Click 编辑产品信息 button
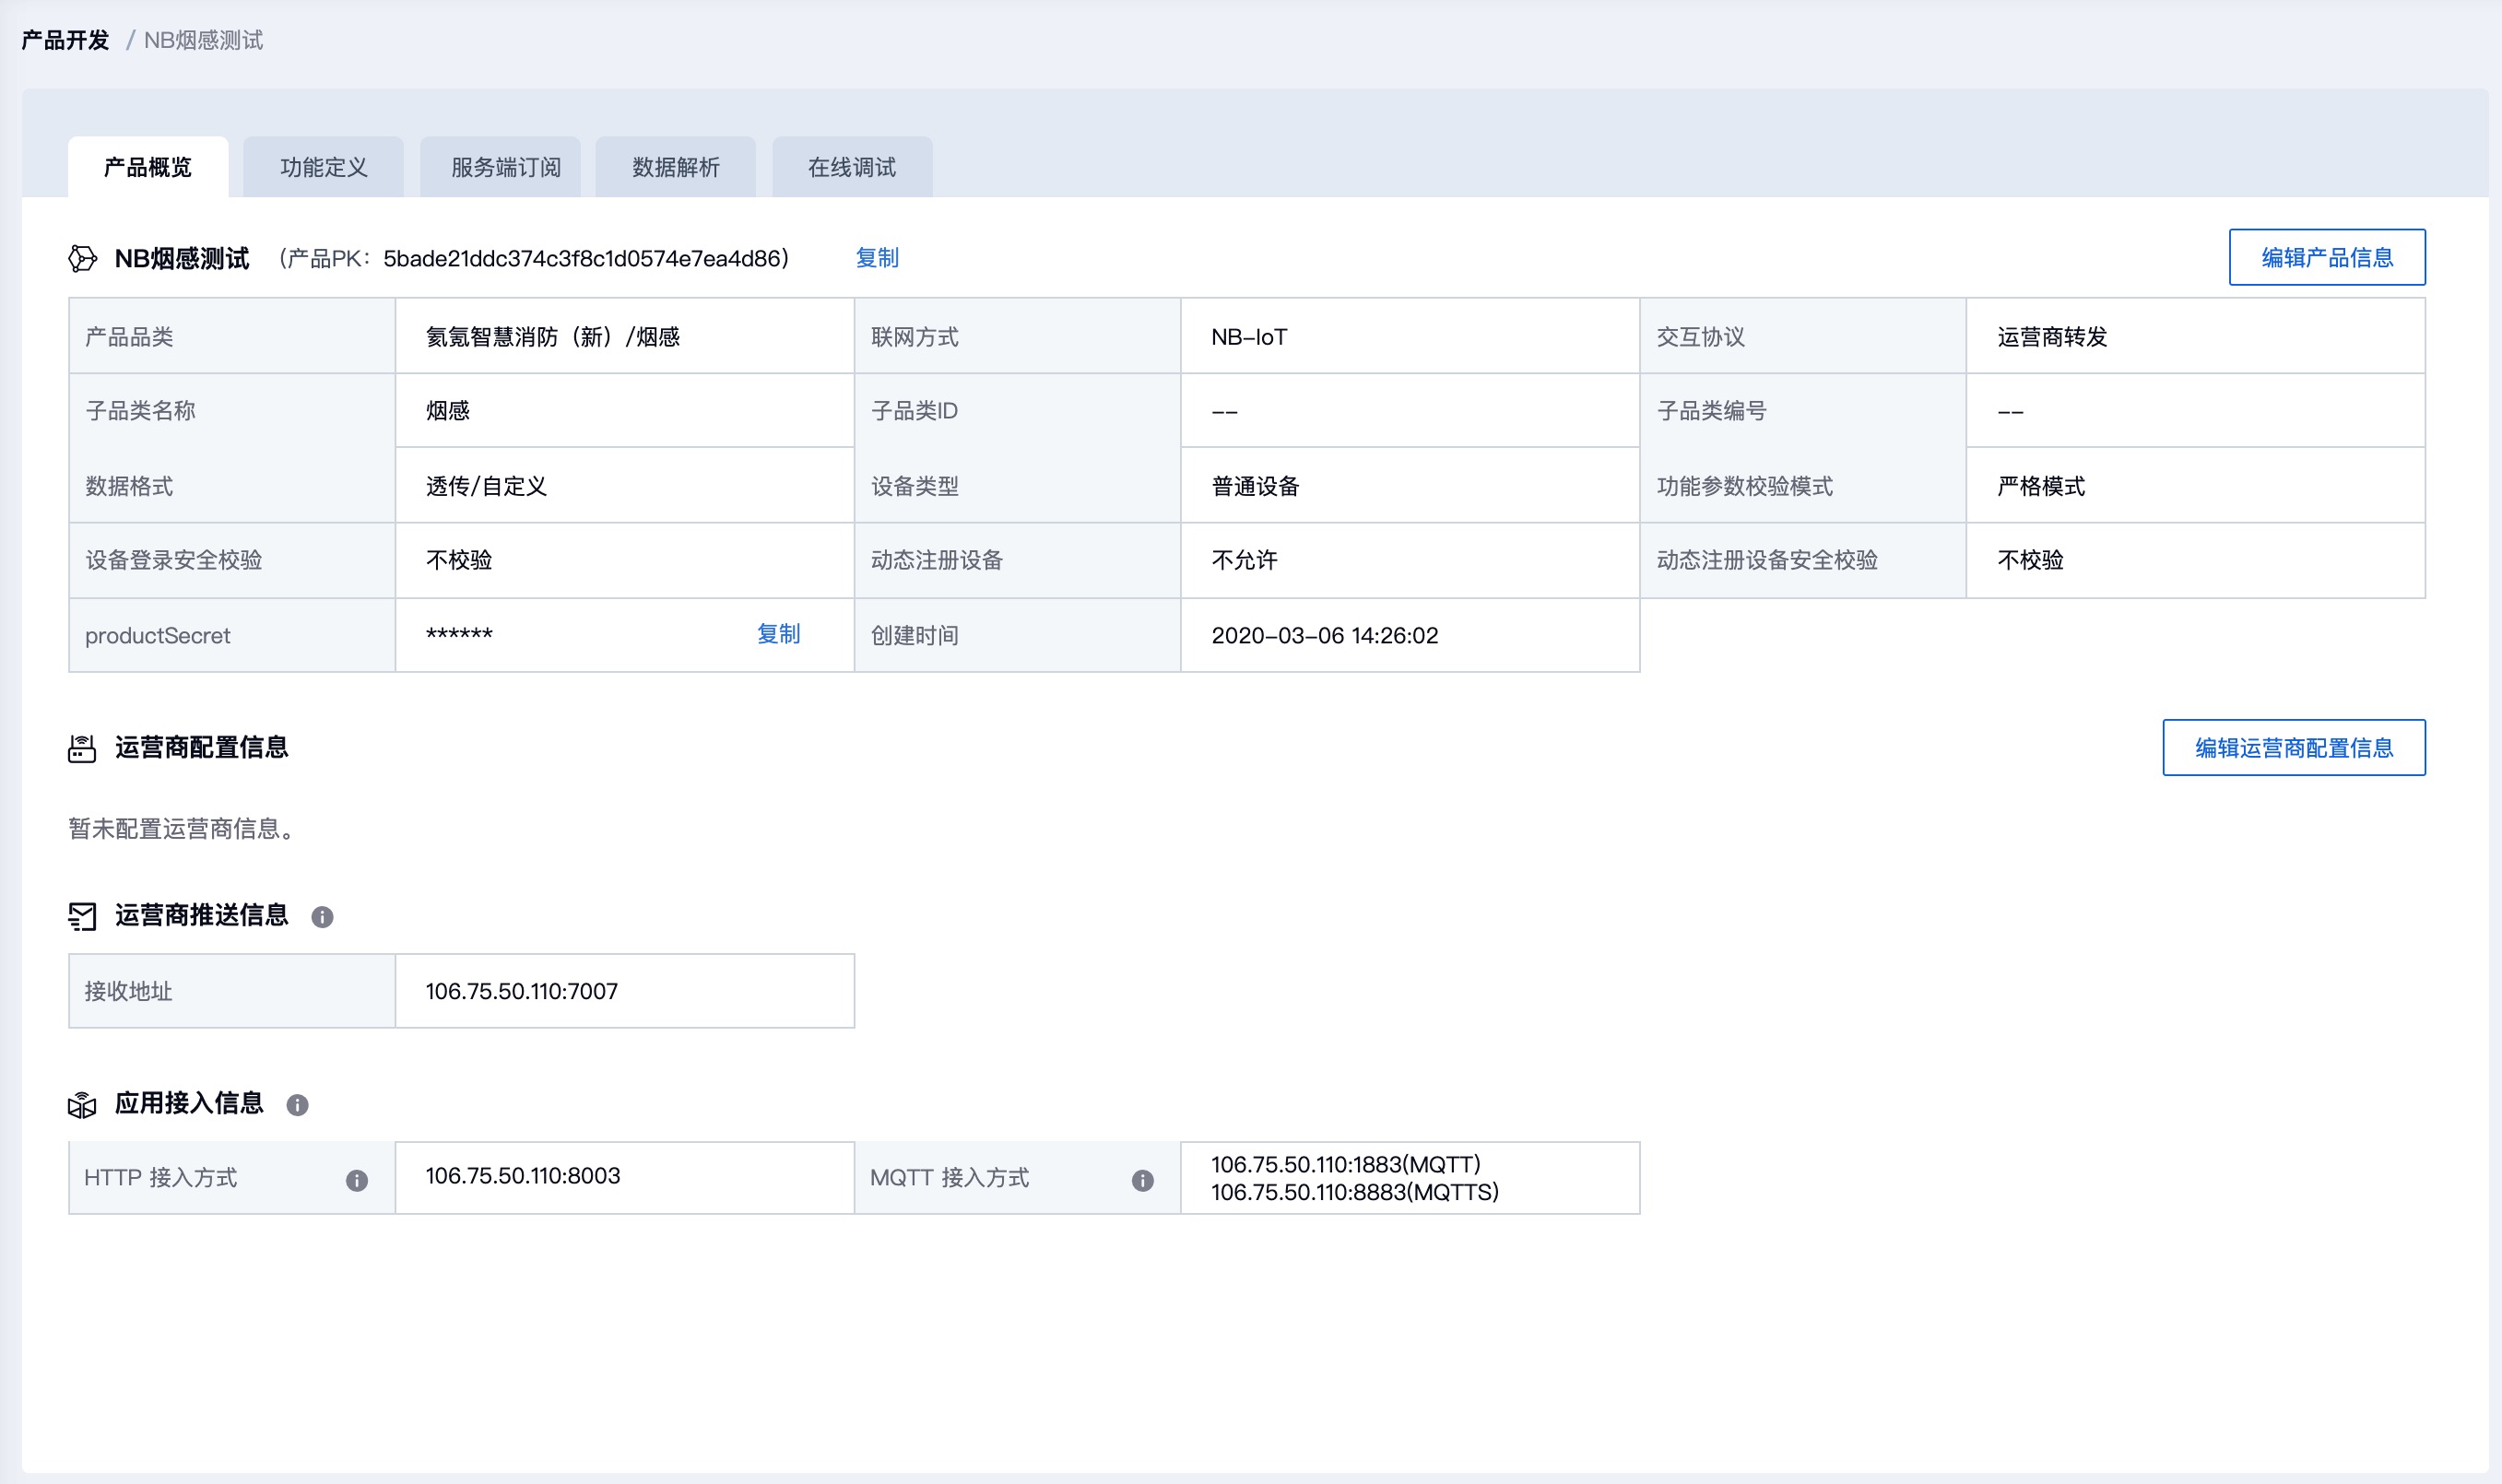The width and height of the screenshot is (2502, 1484). coord(2326,258)
